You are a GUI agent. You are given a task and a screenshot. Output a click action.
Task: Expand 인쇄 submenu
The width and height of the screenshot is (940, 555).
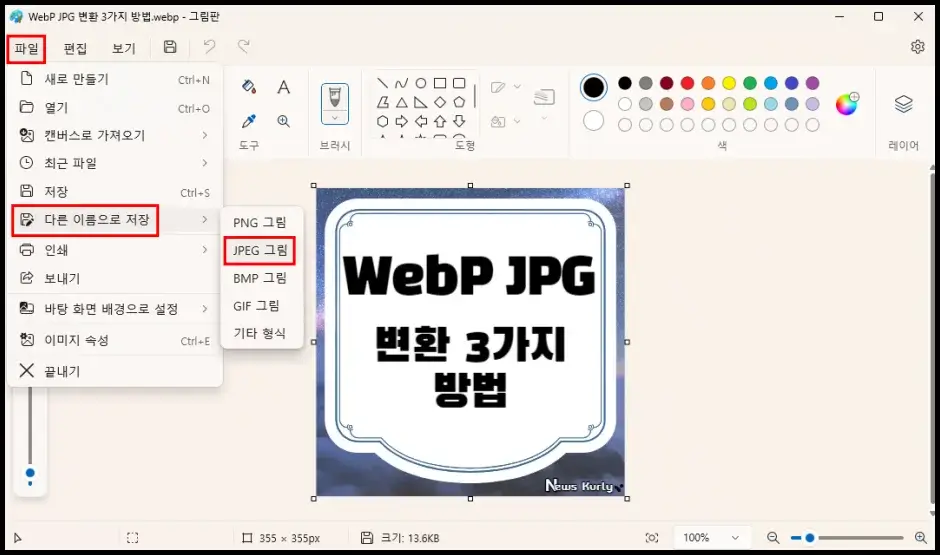tap(115, 249)
